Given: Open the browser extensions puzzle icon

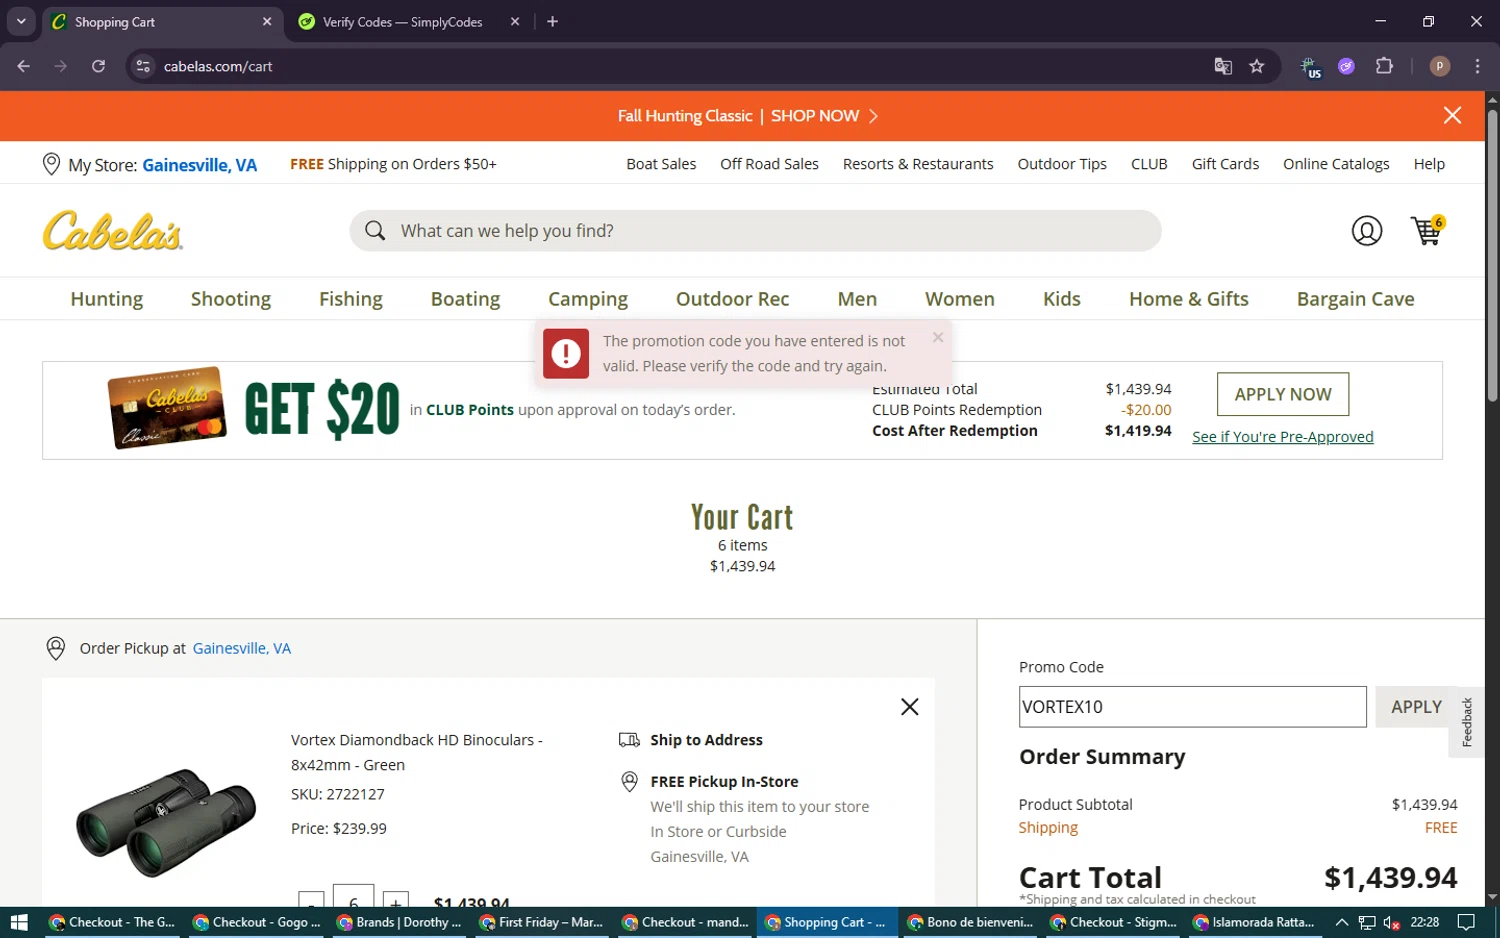Looking at the screenshot, I should point(1384,66).
